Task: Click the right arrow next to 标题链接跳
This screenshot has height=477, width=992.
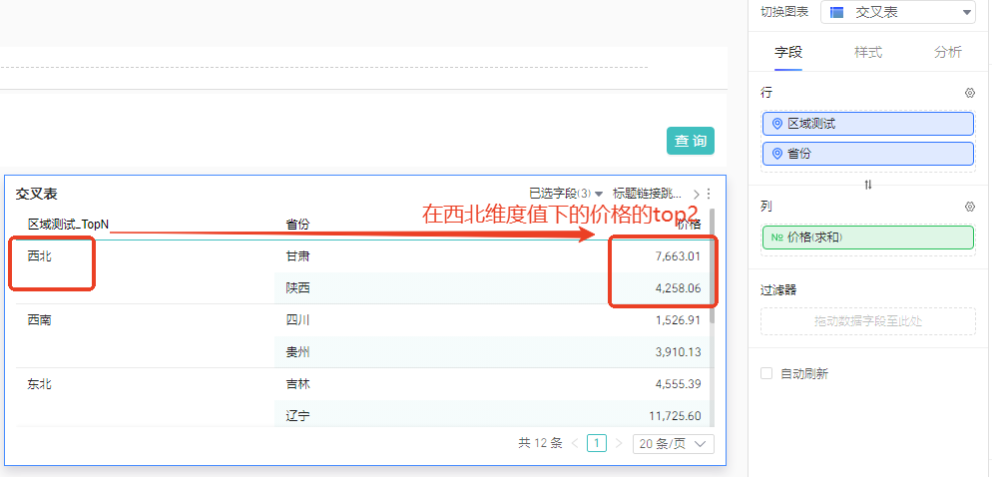Action: pos(696,193)
